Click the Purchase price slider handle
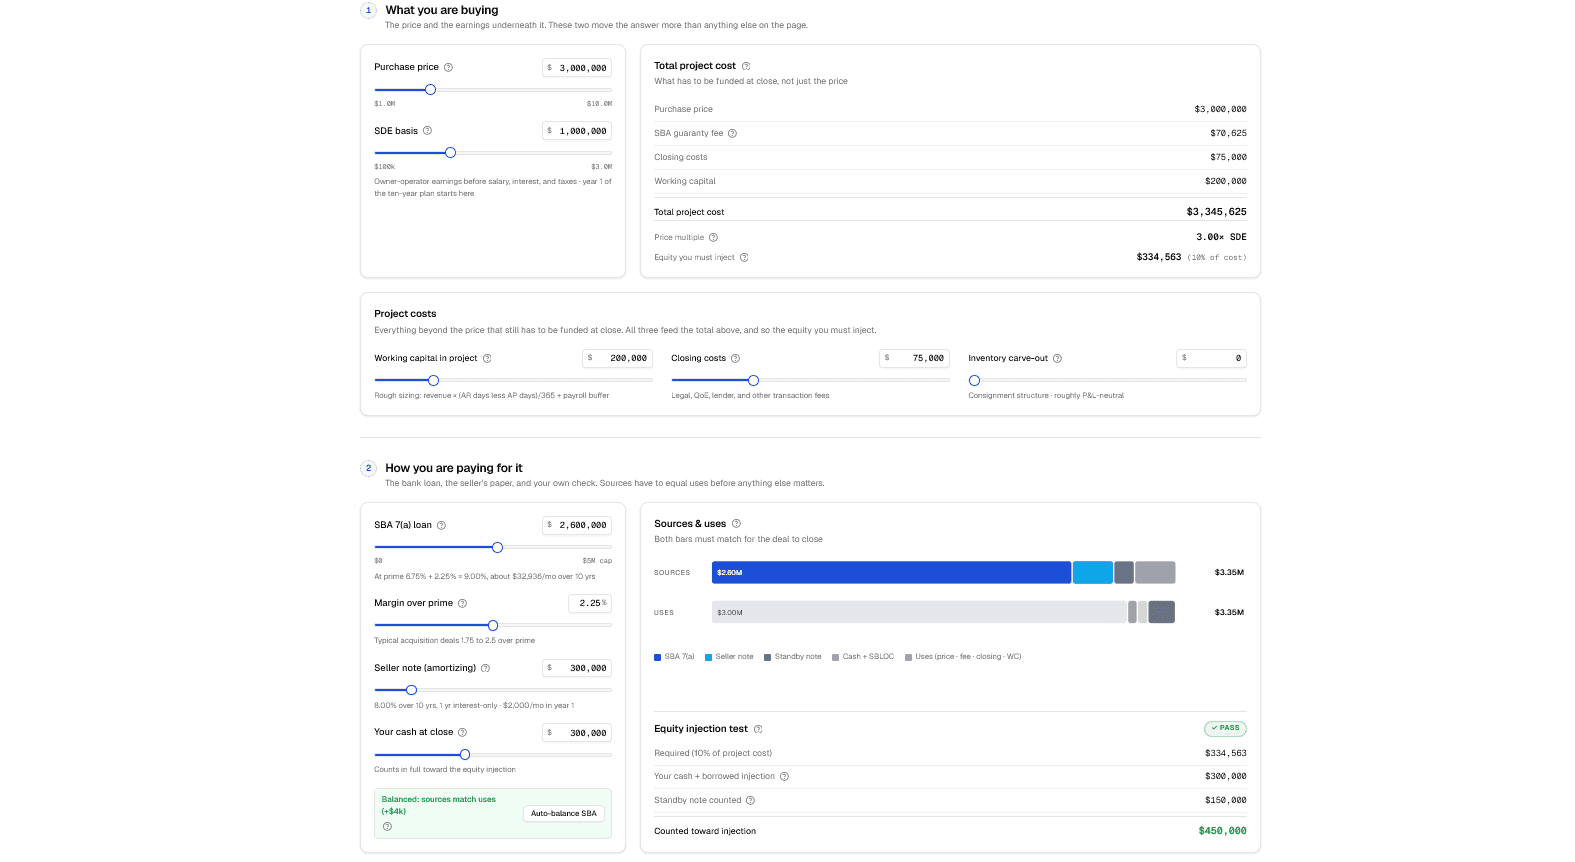This screenshot has height=862, width=1575. (x=430, y=90)
